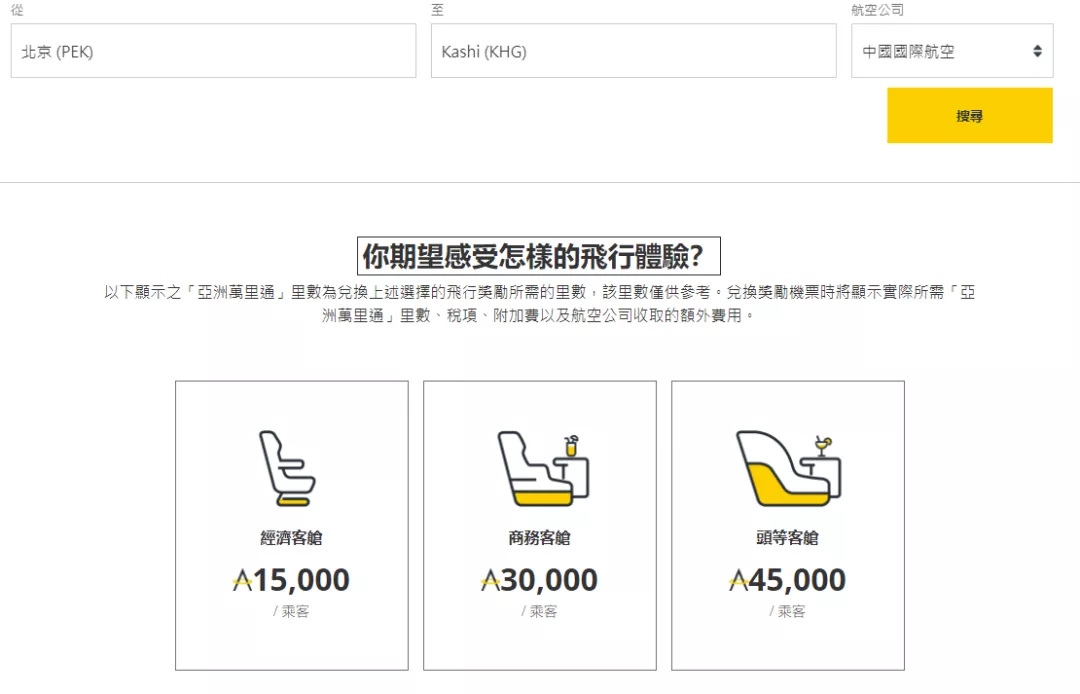Click the 經濟客艙 cabin label
Screen dimensions: 1080x694
click(290, 537)
